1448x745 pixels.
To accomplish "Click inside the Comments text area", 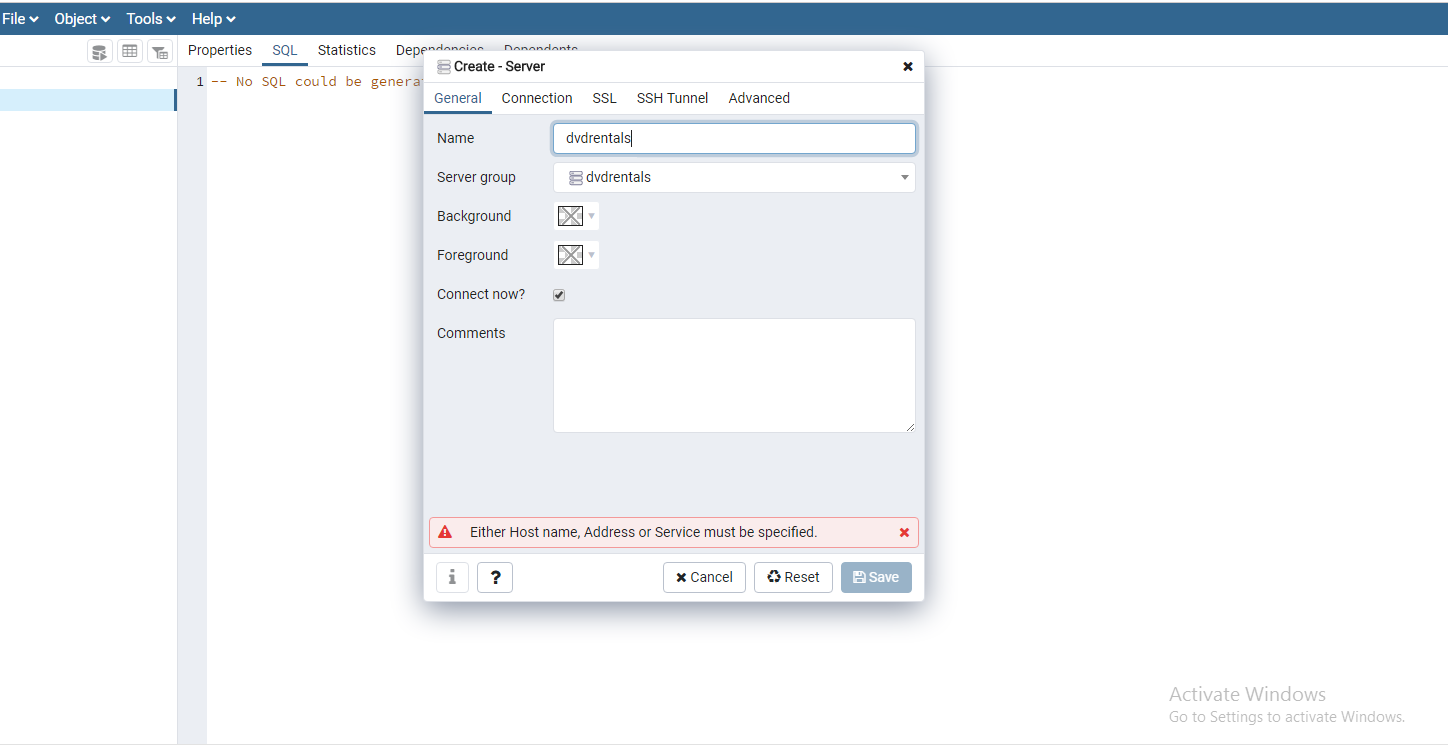I will tap(734, 375).
